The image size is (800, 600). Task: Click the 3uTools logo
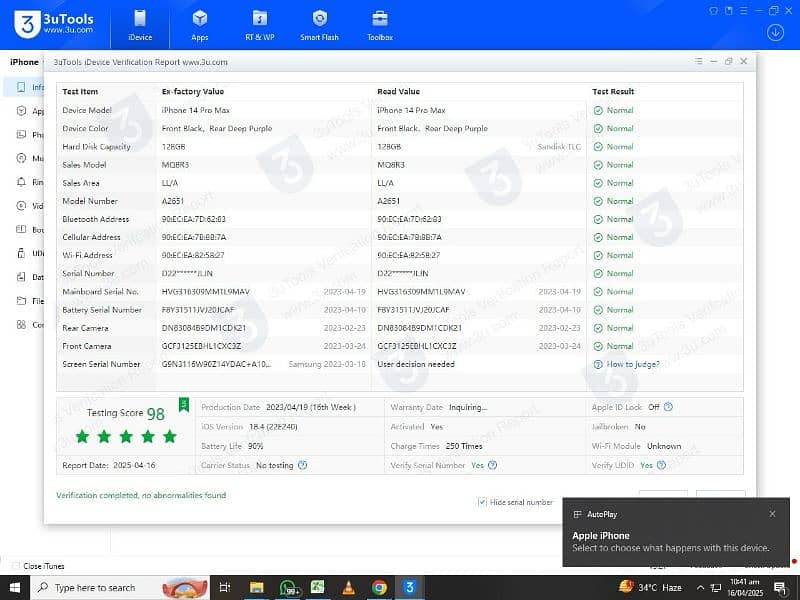[54, 23]
